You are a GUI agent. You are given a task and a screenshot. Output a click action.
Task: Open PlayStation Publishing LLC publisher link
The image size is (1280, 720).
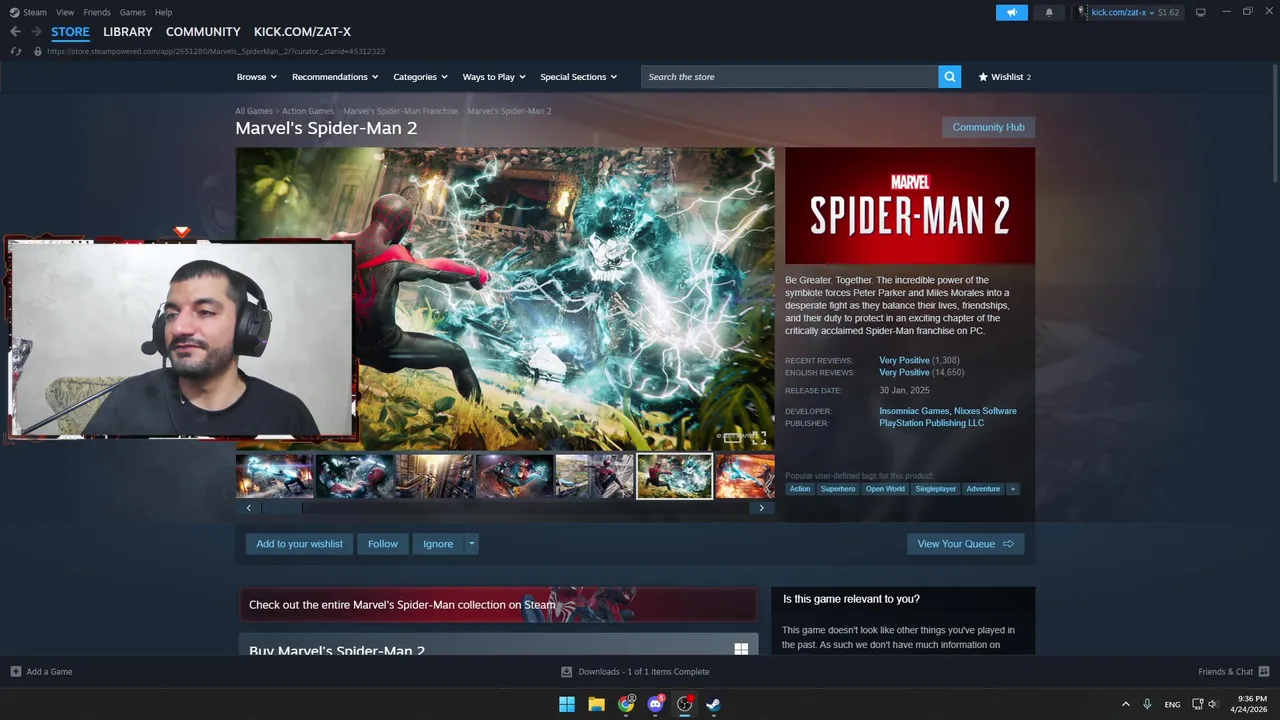(x=931, y=423)
